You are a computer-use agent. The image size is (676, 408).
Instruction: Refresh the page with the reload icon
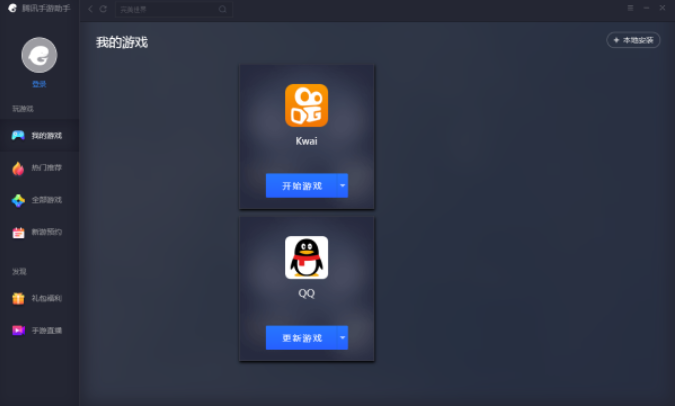coord(103,9)
